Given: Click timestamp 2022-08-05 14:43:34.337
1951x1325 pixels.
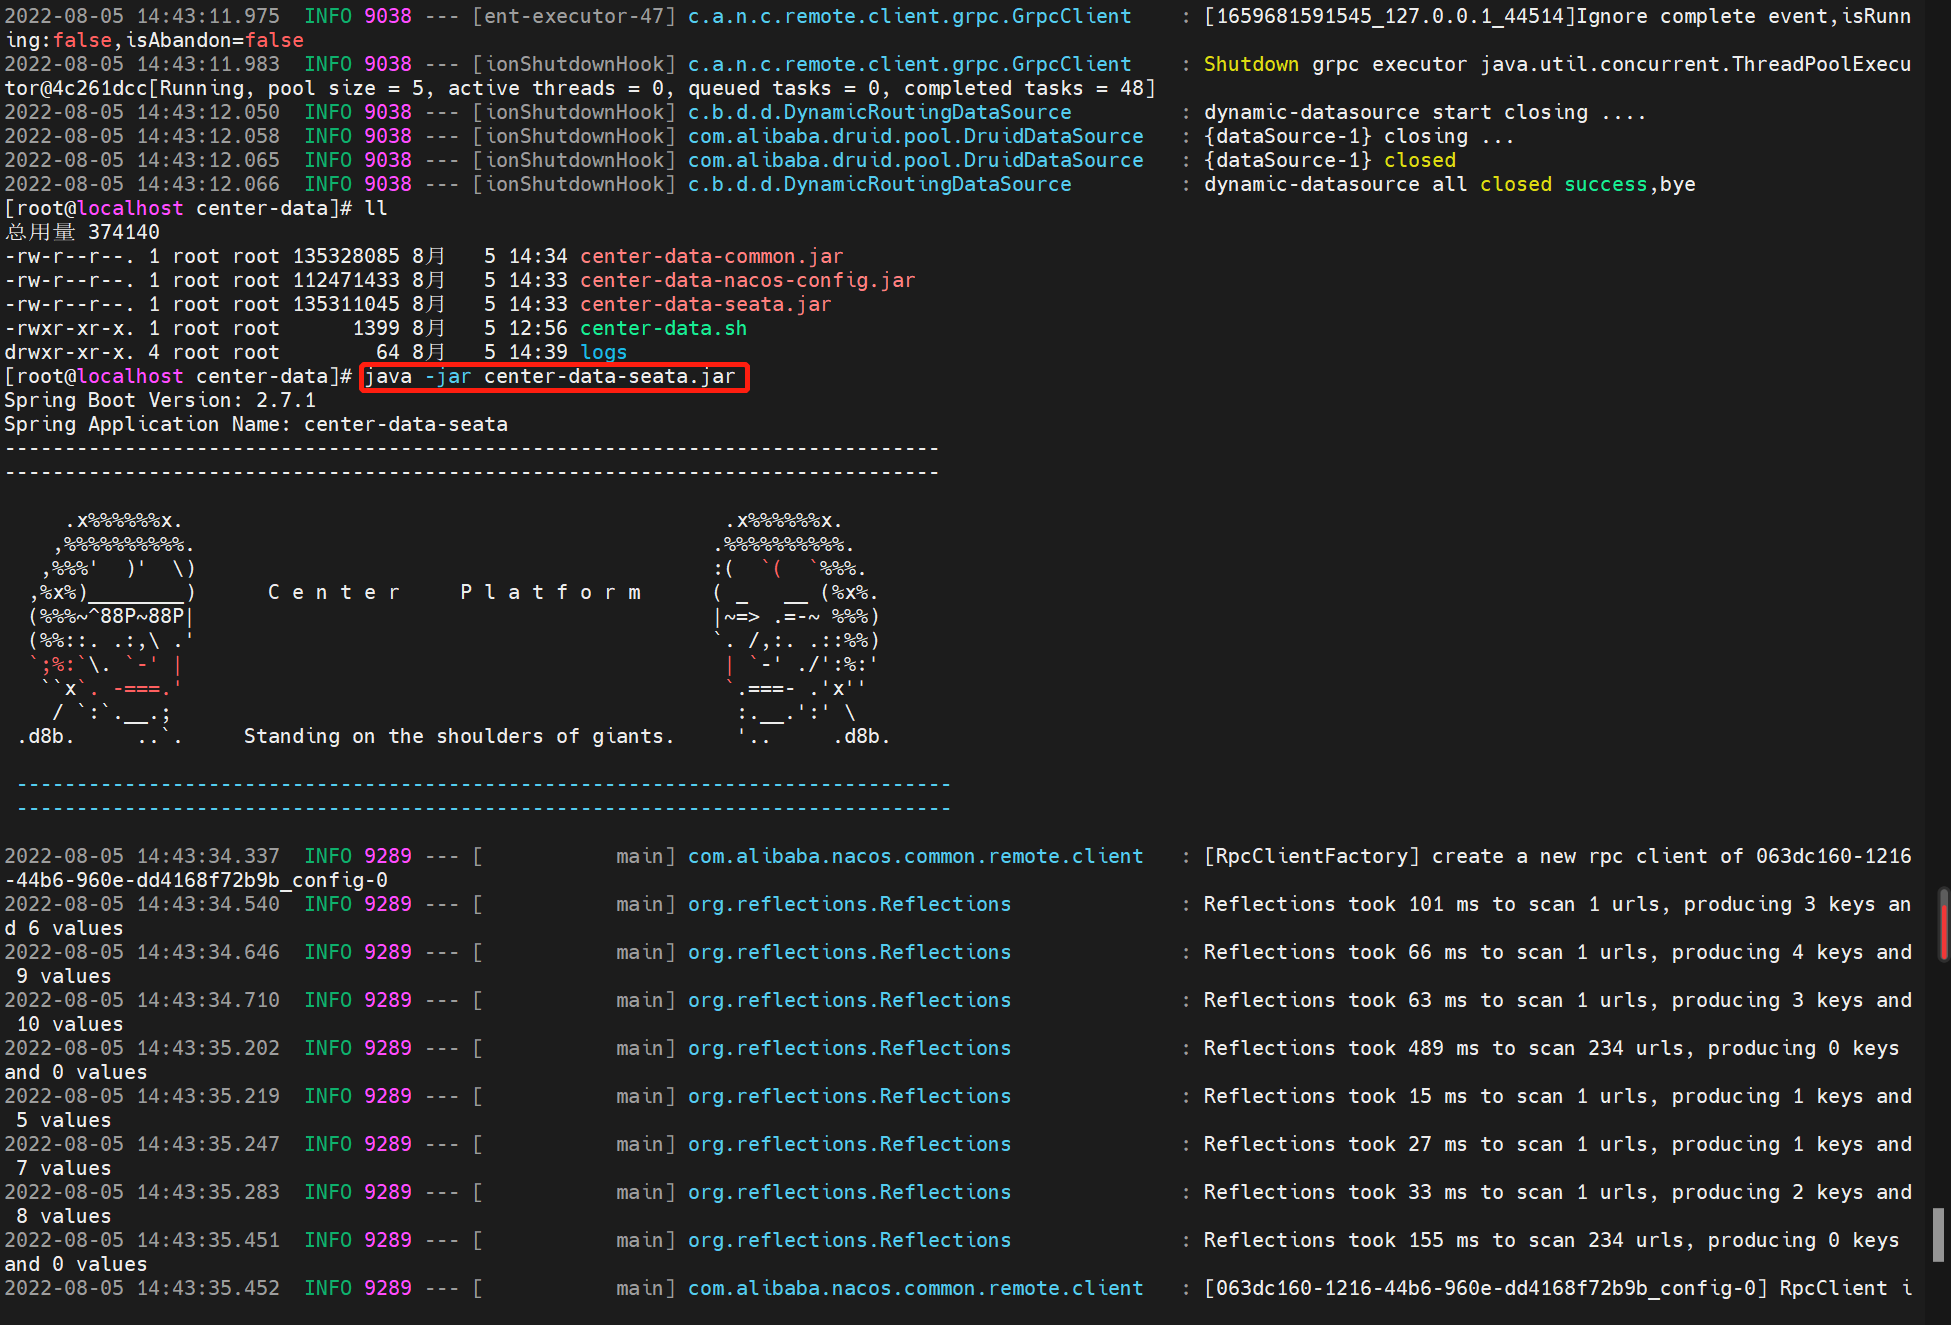Looking at the screenshot, I should coord(142,856).
